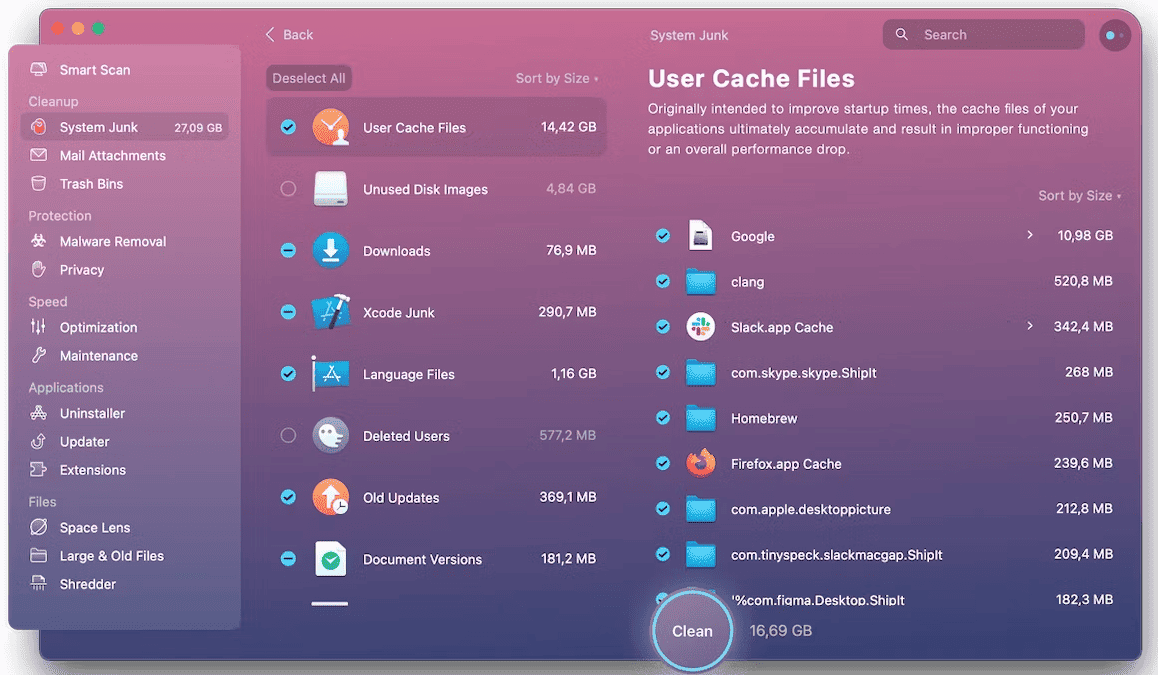The image size is (1158, 675).
Task: Open Sort by Size in category list
Action: tap(556, 78)
